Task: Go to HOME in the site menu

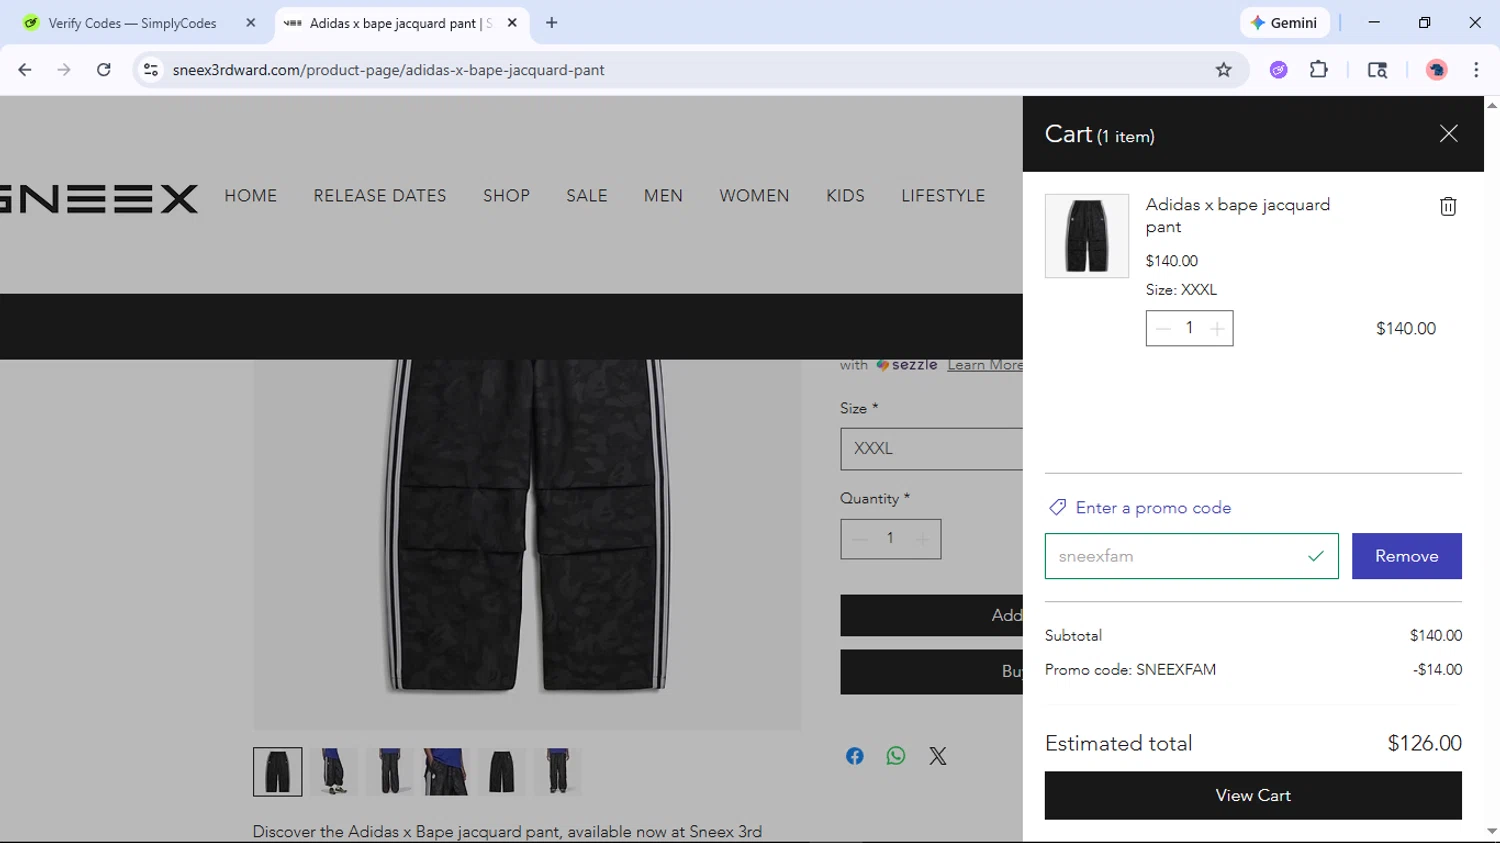Action: pyautogui.click(x=250, y=196)
